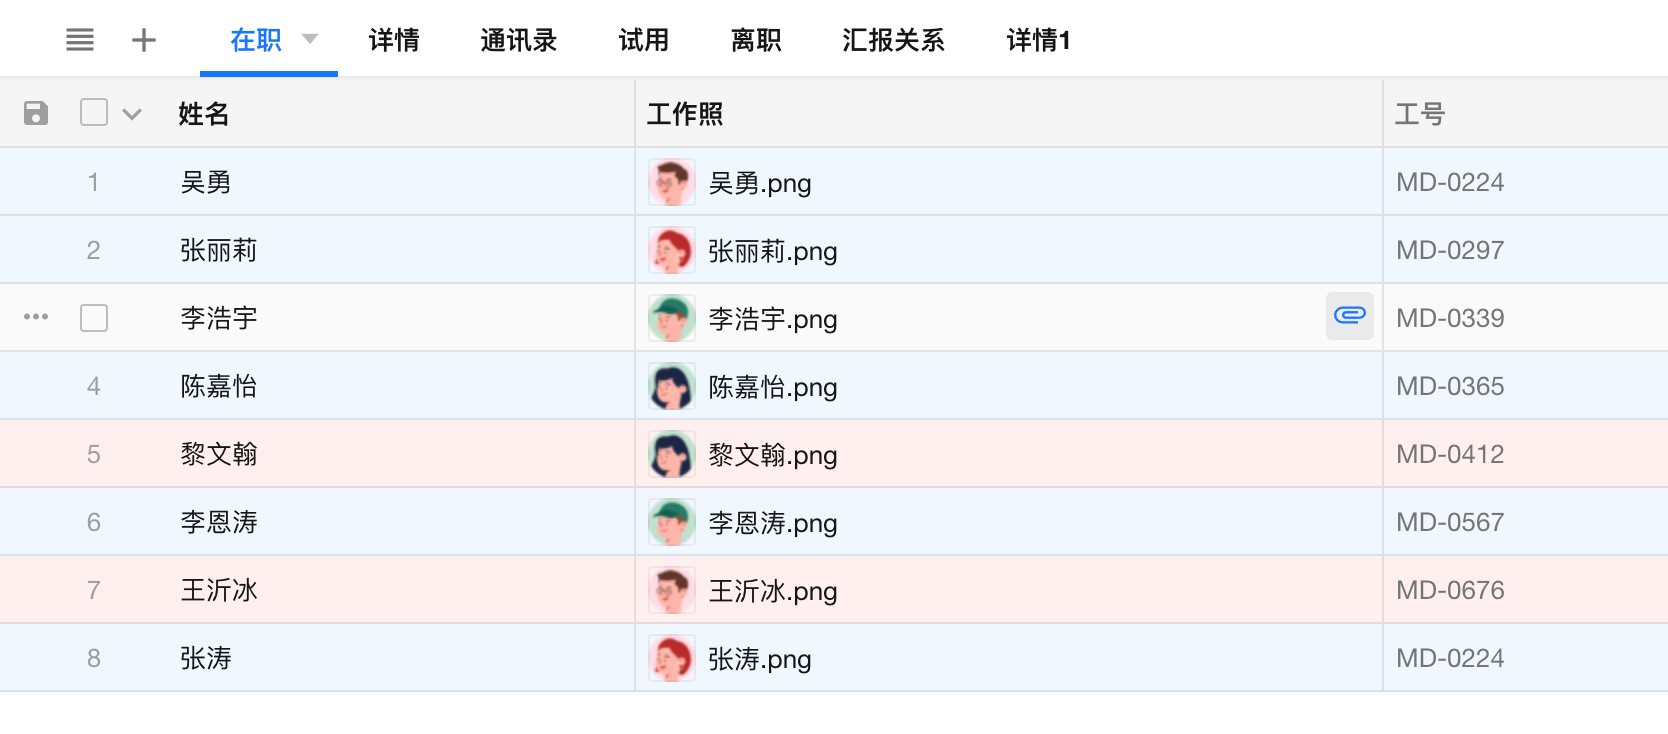
Task: Preview 吴勇.png avatar thumbnail
Action: [671, 183]
